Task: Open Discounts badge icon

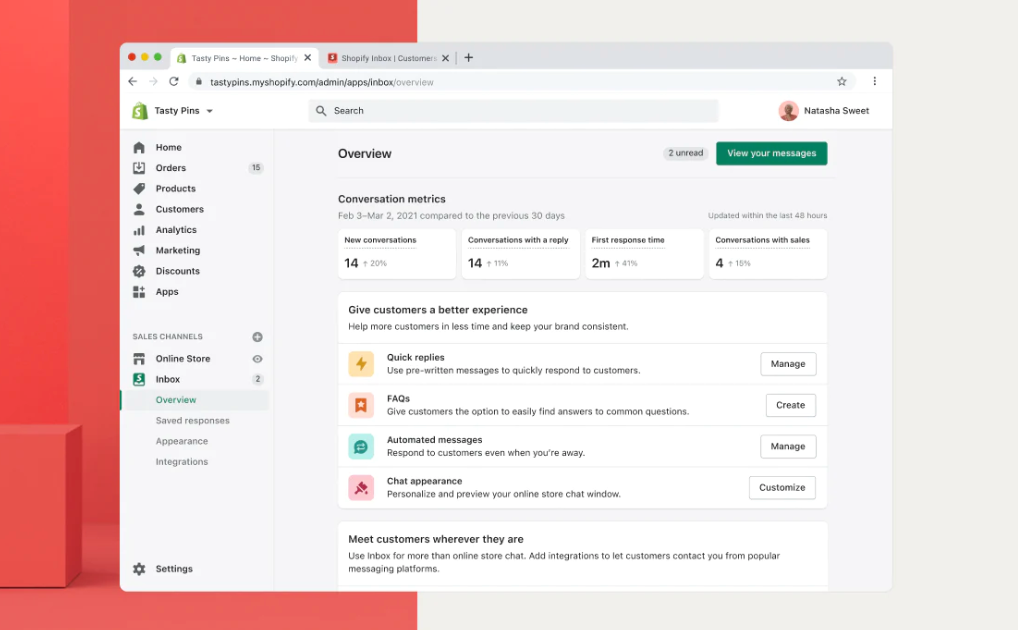Action: [x=139, y=271]
